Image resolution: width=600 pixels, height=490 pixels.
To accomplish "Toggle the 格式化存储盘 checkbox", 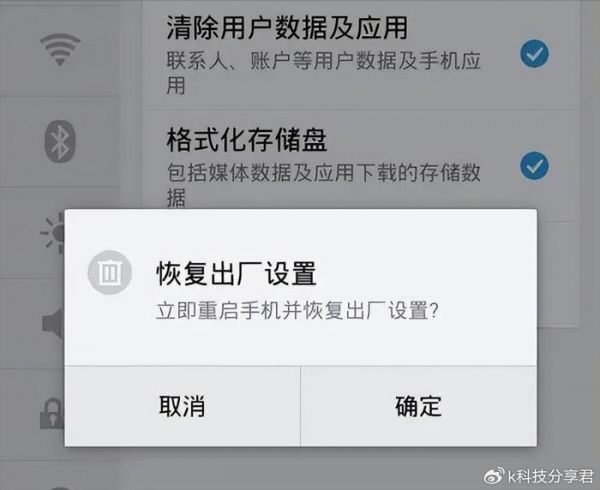I will tap(534, 166).
